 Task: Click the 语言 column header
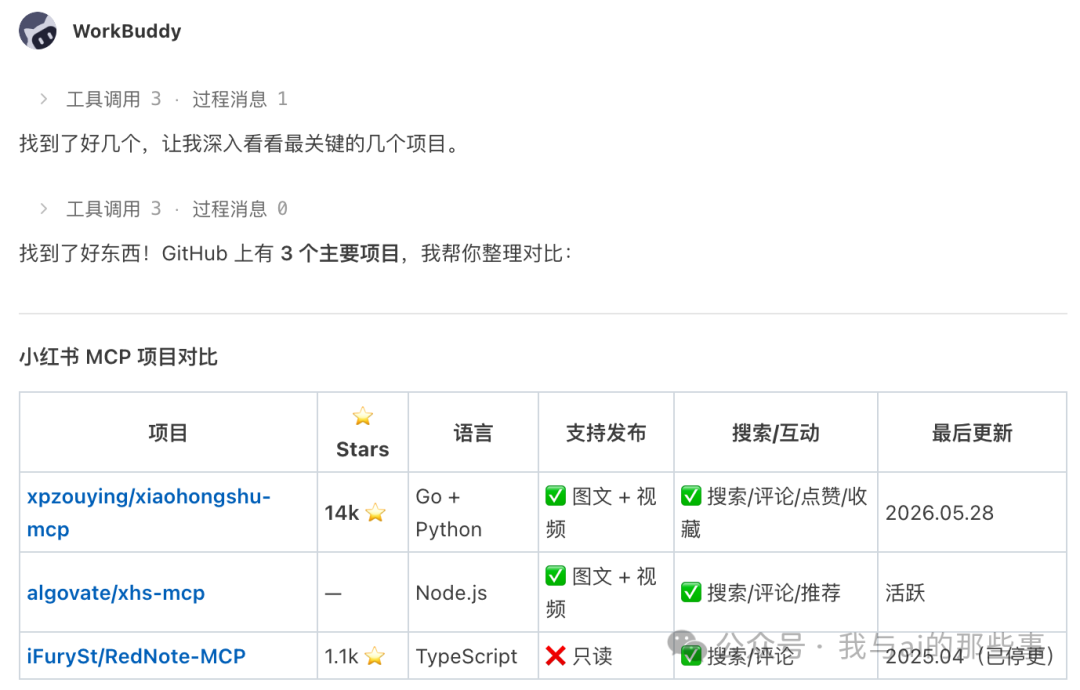(x=473, y=433)
